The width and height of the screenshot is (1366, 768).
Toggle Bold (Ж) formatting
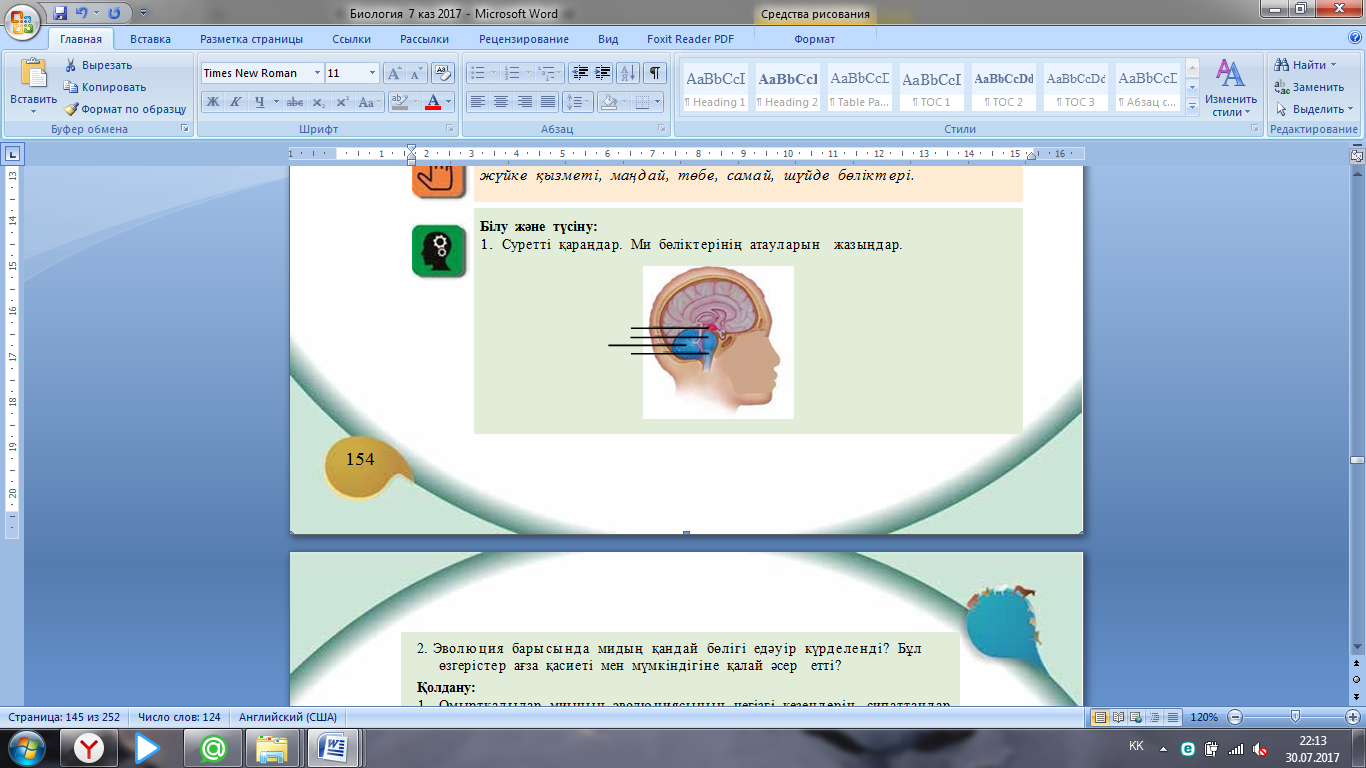tap(212, 102)
